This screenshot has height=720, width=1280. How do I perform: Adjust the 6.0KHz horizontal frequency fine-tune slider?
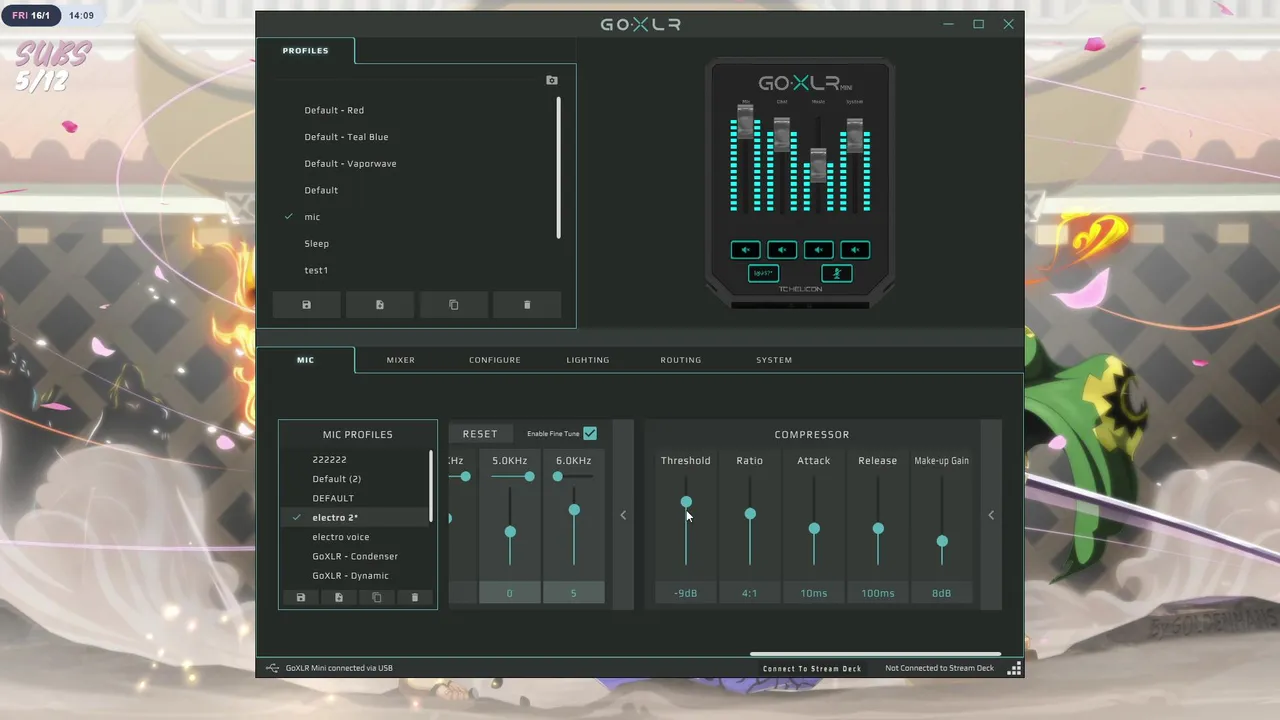[558, 476]
